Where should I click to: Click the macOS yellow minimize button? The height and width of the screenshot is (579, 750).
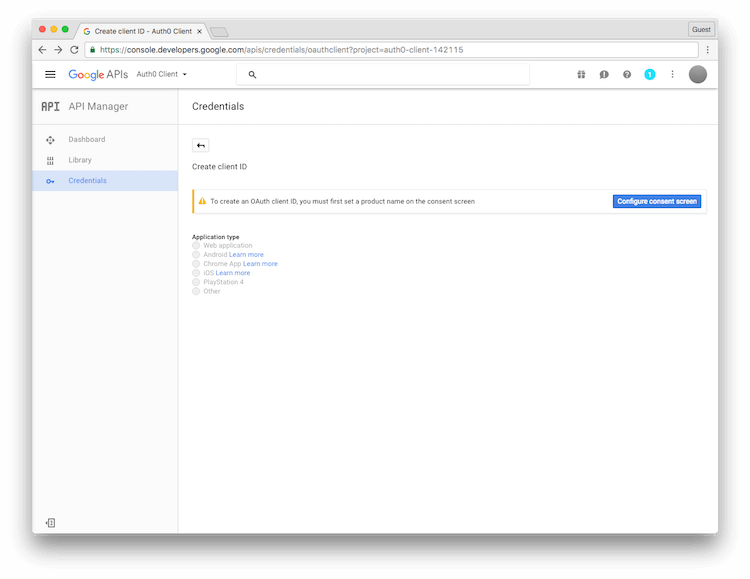(x=54, y=29)
